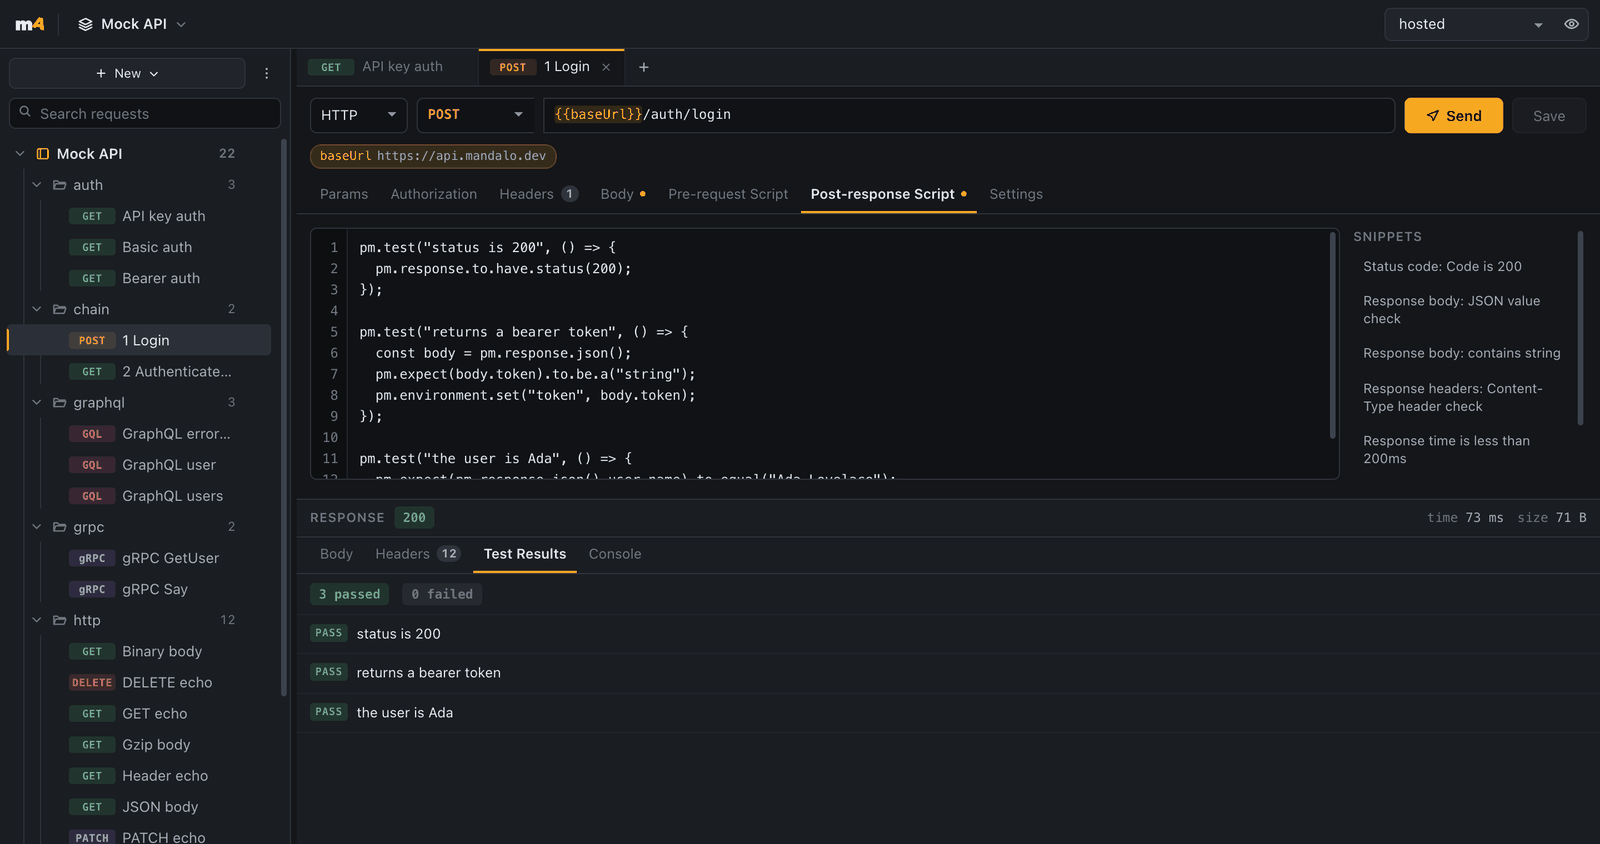Click the script editor vertical scrollbar

tap(1332, 335)
